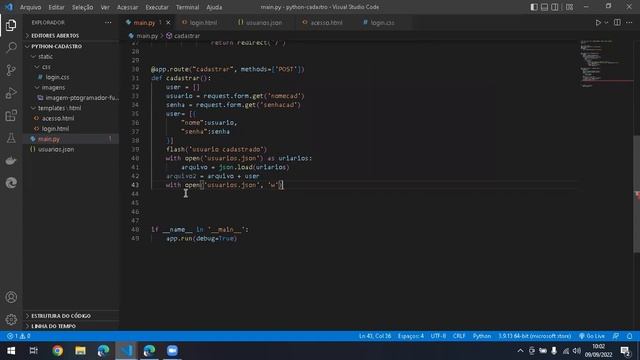Open editor More Actions ellipsis
This screenshot has width=640, height=360.
pos(629,22)
